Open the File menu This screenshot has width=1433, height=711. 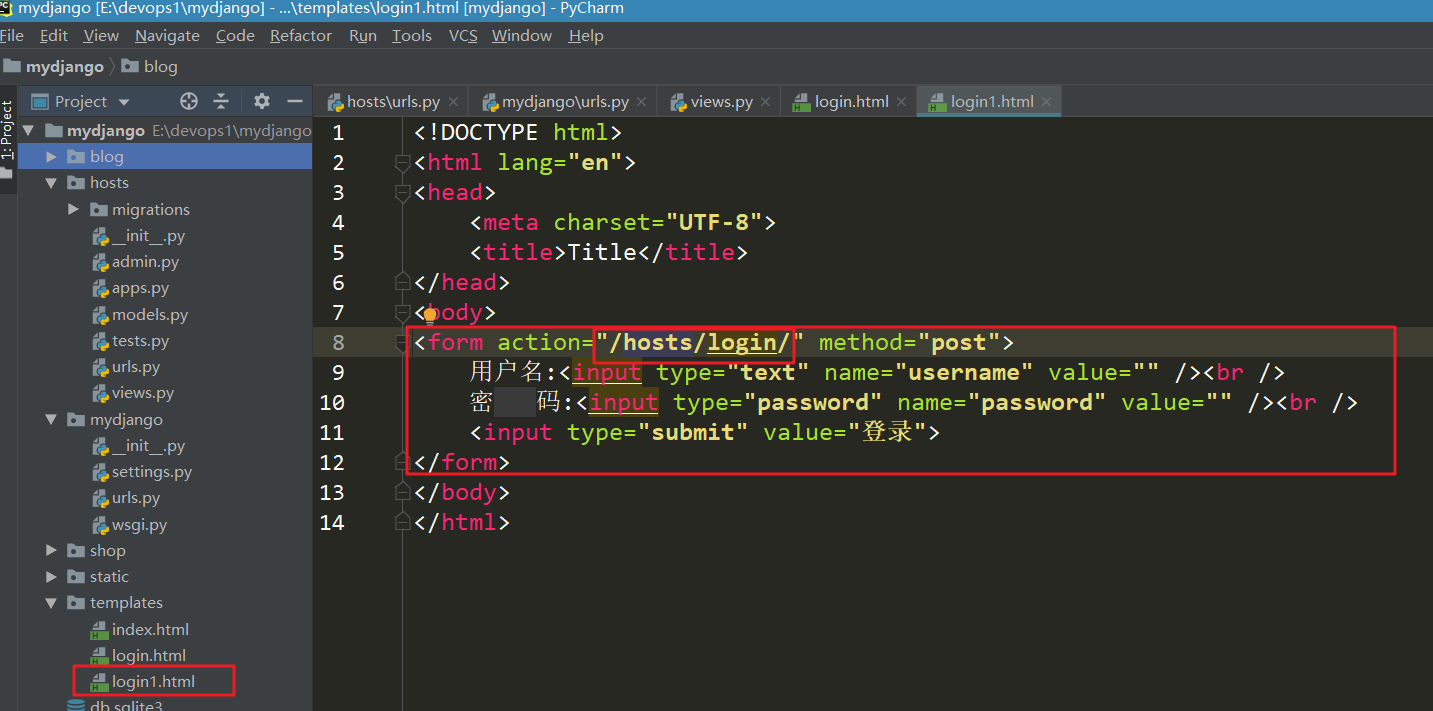click(11, 35)
